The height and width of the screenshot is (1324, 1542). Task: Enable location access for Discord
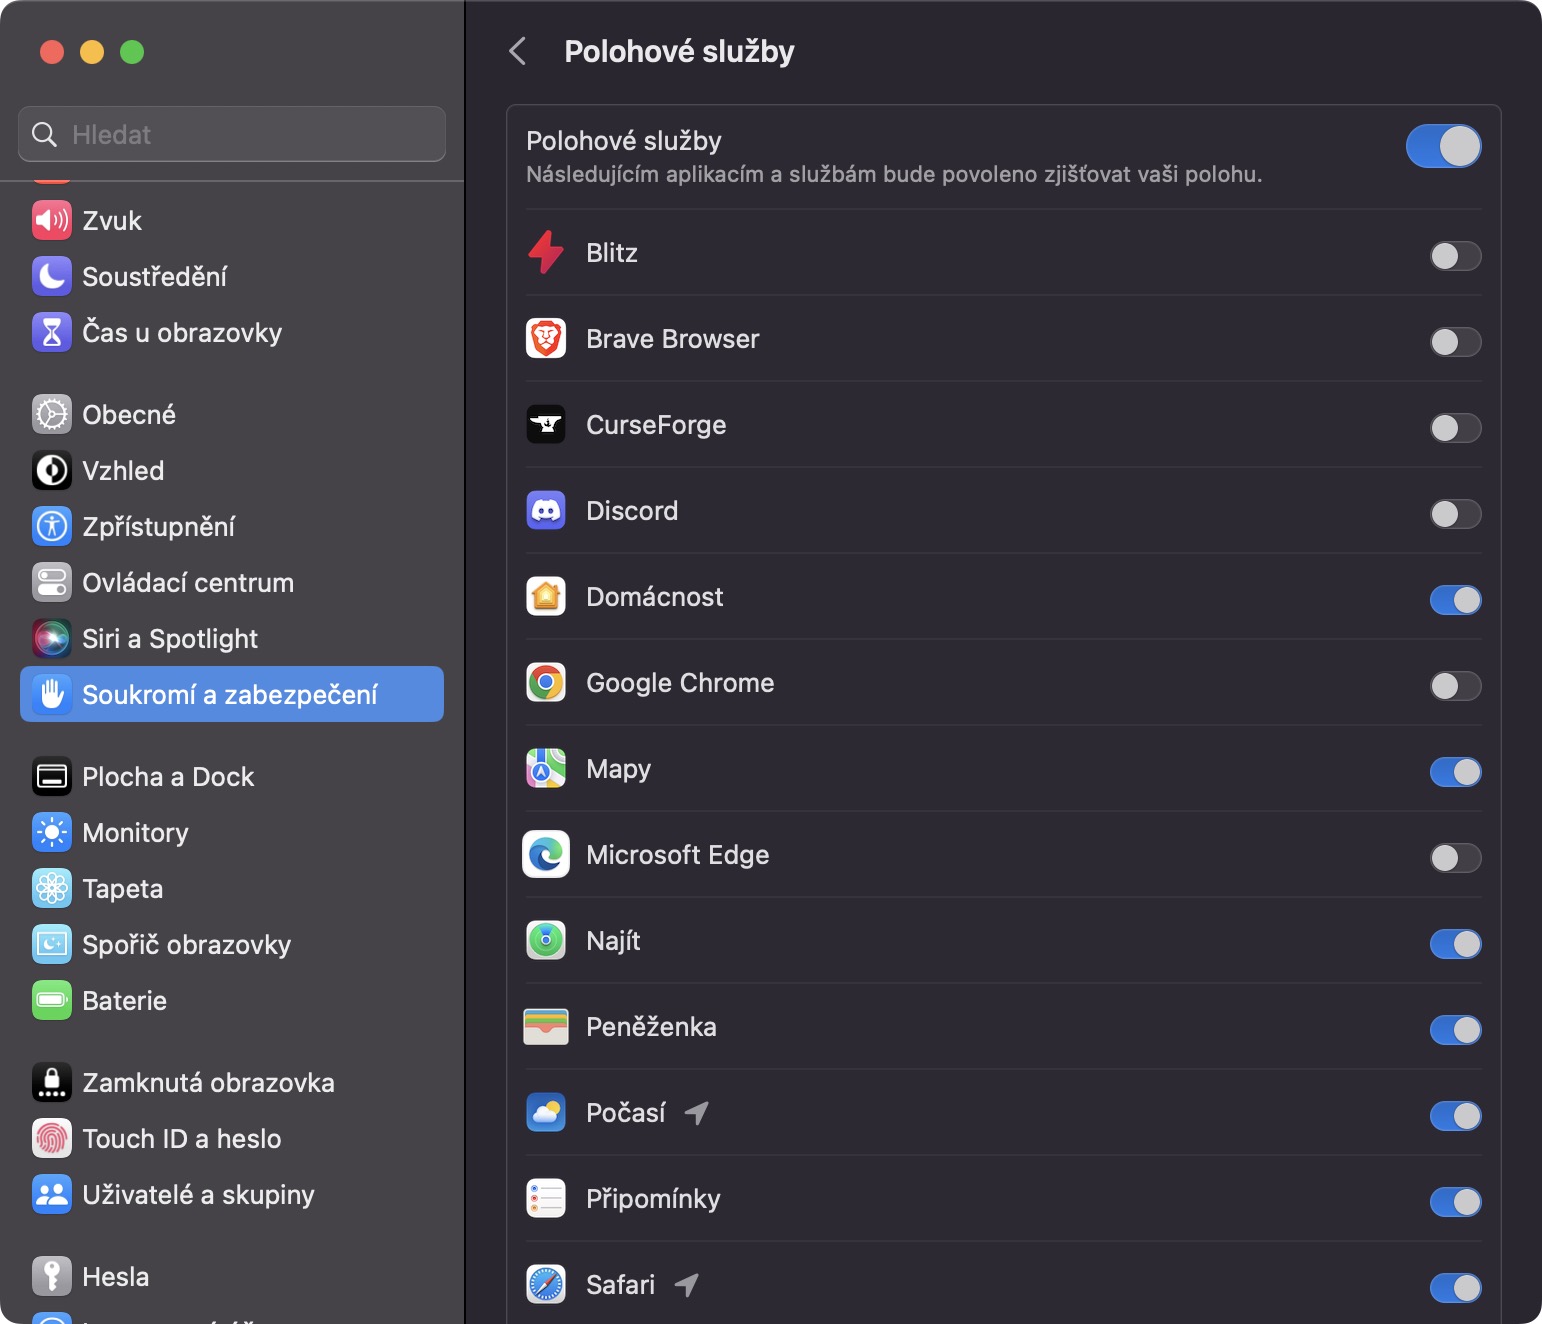1455,514
